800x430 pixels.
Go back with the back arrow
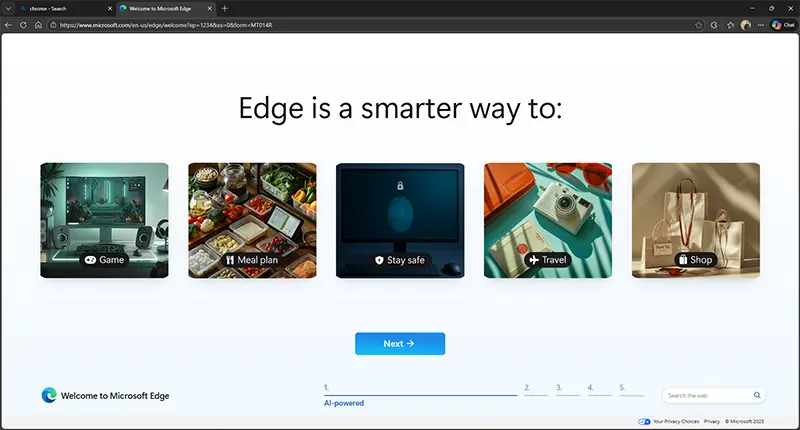(8, 24)
